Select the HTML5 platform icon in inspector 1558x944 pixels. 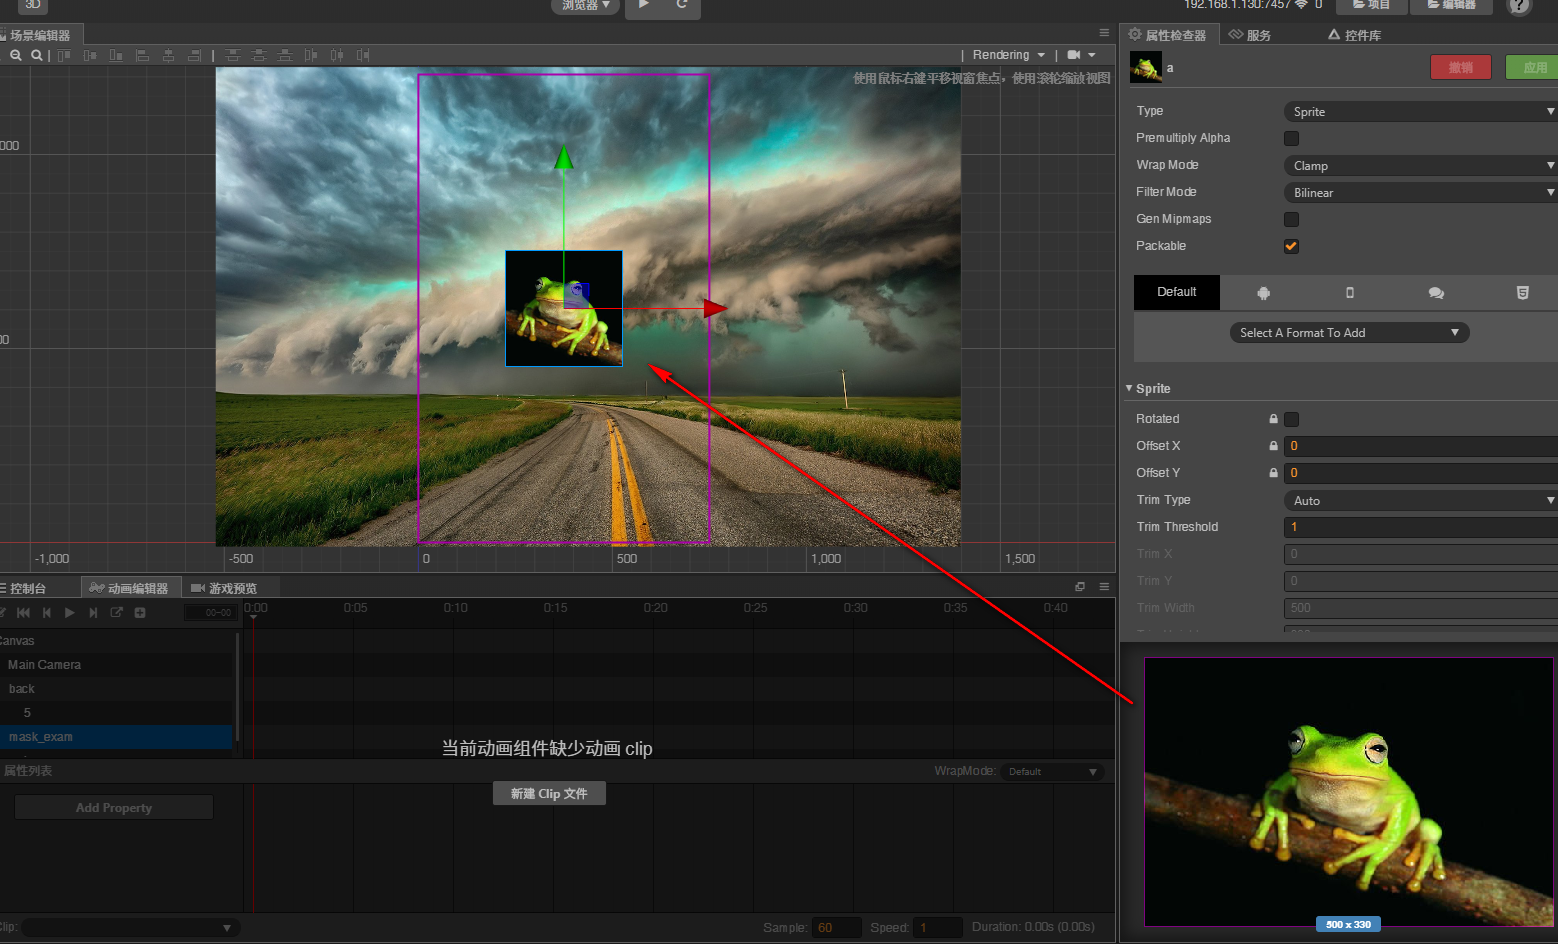tap(1522, 292)
